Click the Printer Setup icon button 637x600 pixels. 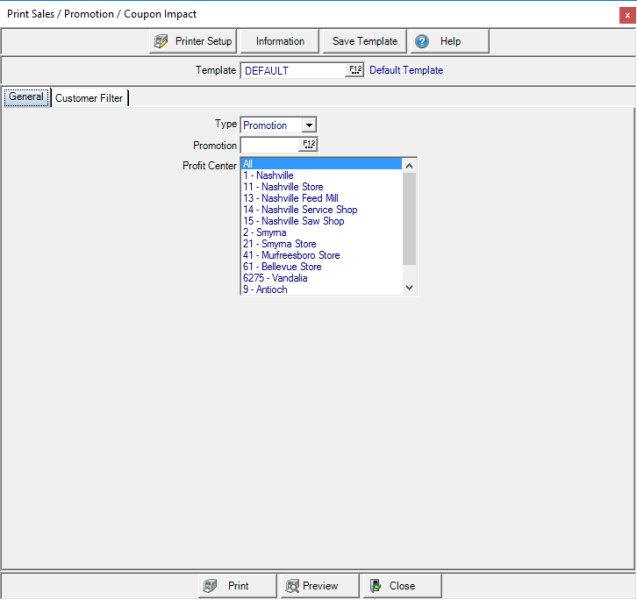(x=162, y=42)
